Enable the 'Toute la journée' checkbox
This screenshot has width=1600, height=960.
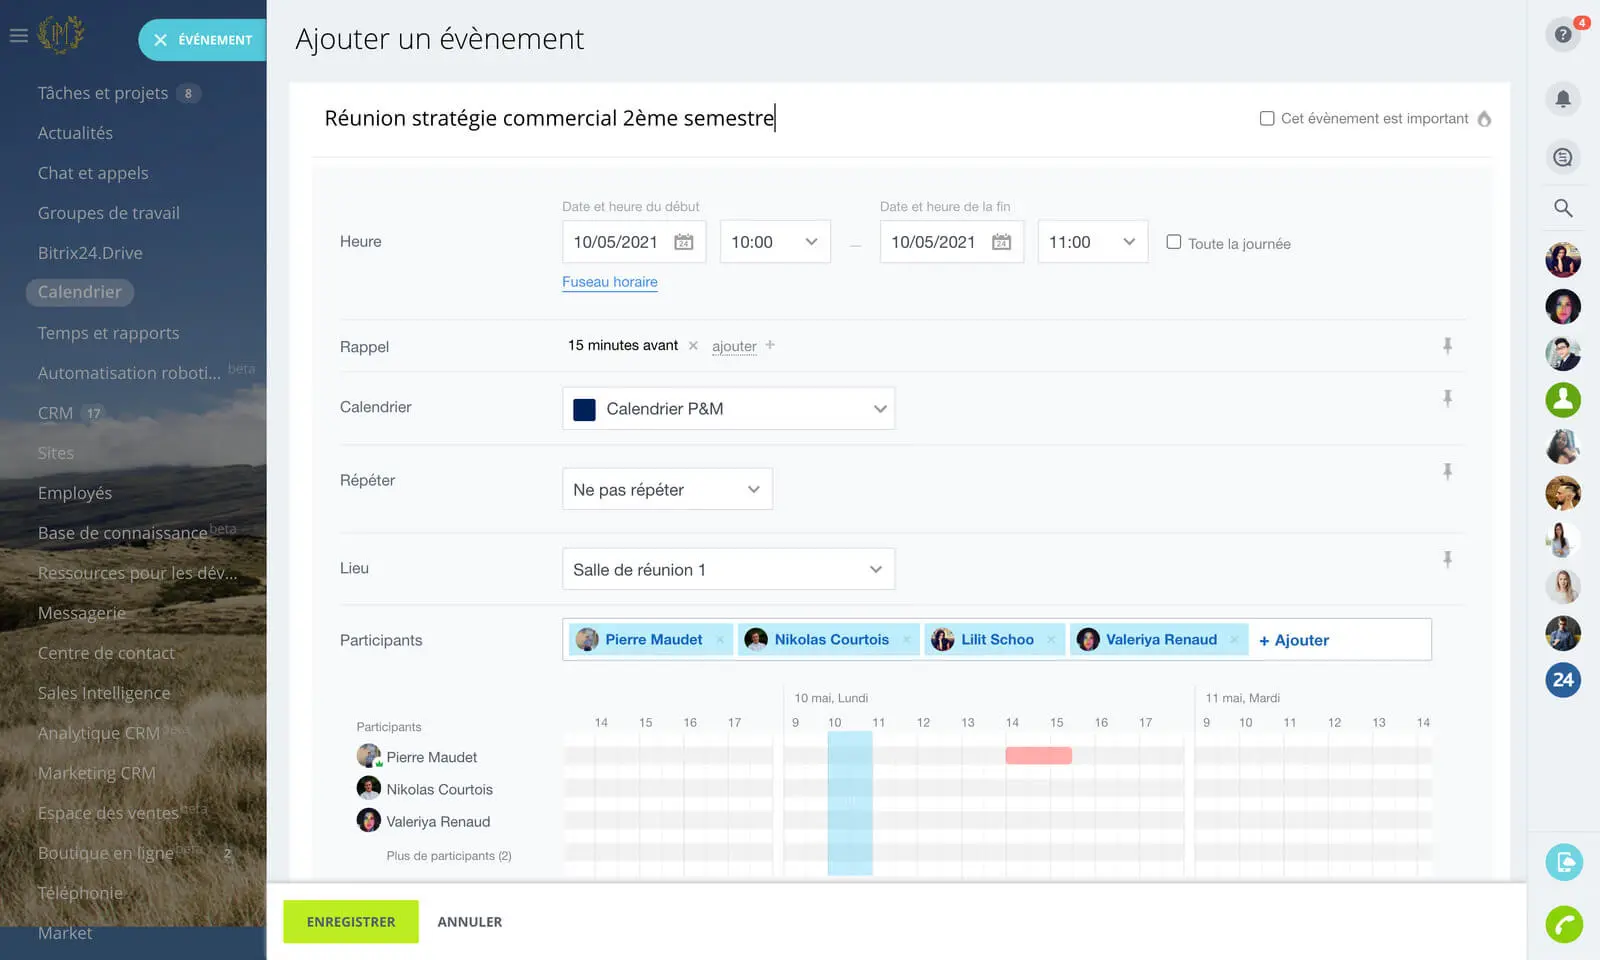pyautogui.click(x=1174, y=242)
